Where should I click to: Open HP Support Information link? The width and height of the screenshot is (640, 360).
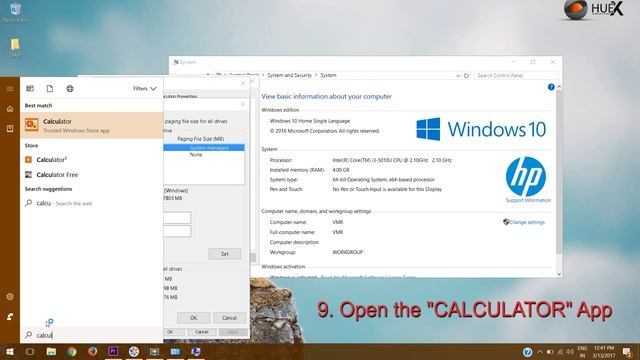[x=528, y=200]
